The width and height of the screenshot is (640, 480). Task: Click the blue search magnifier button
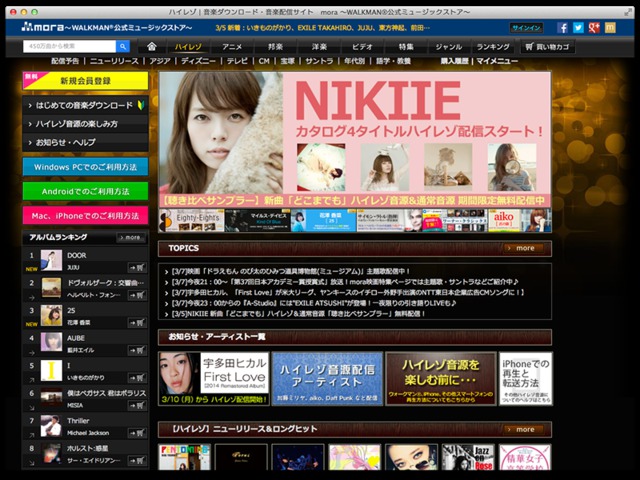tap(123, 46)
